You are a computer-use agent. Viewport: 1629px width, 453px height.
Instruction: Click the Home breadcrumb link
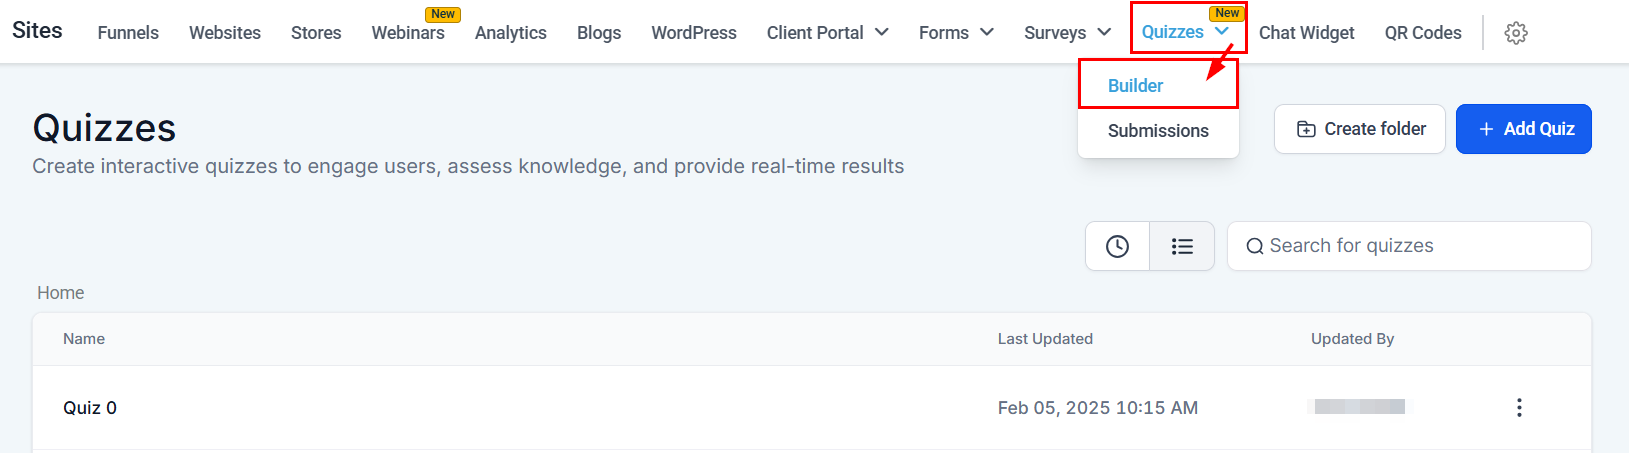click(x=61, y=293)
